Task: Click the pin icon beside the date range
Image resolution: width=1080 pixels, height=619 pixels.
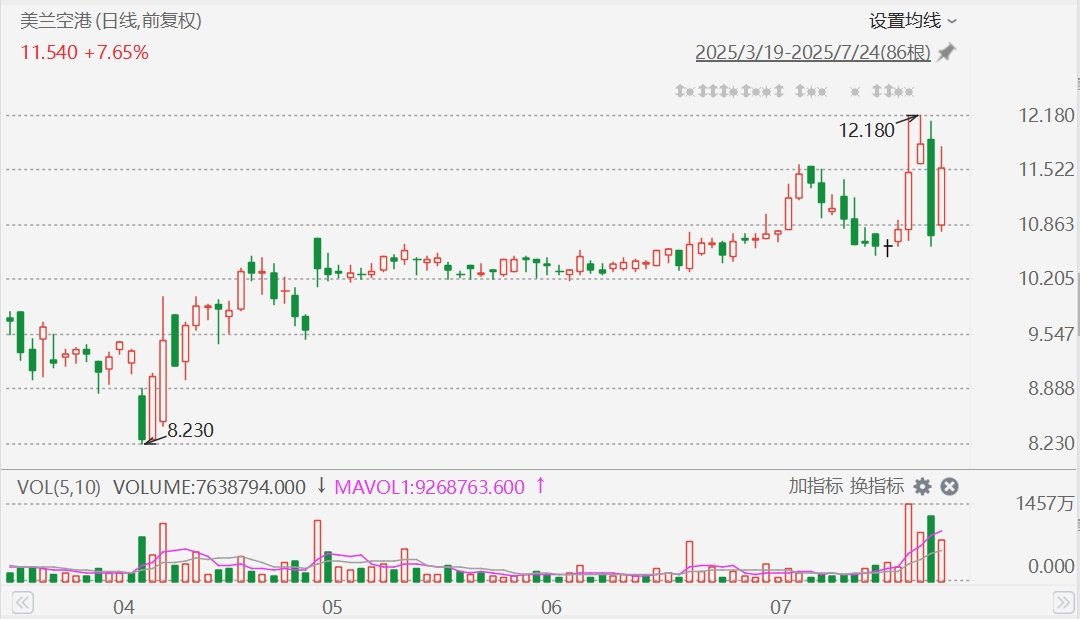Action: (947, 52)
